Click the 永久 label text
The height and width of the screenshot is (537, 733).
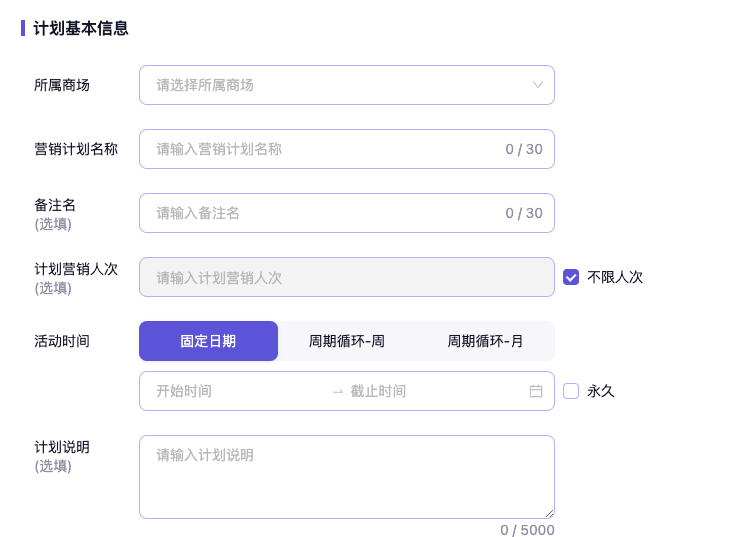(x=601, y=391)
